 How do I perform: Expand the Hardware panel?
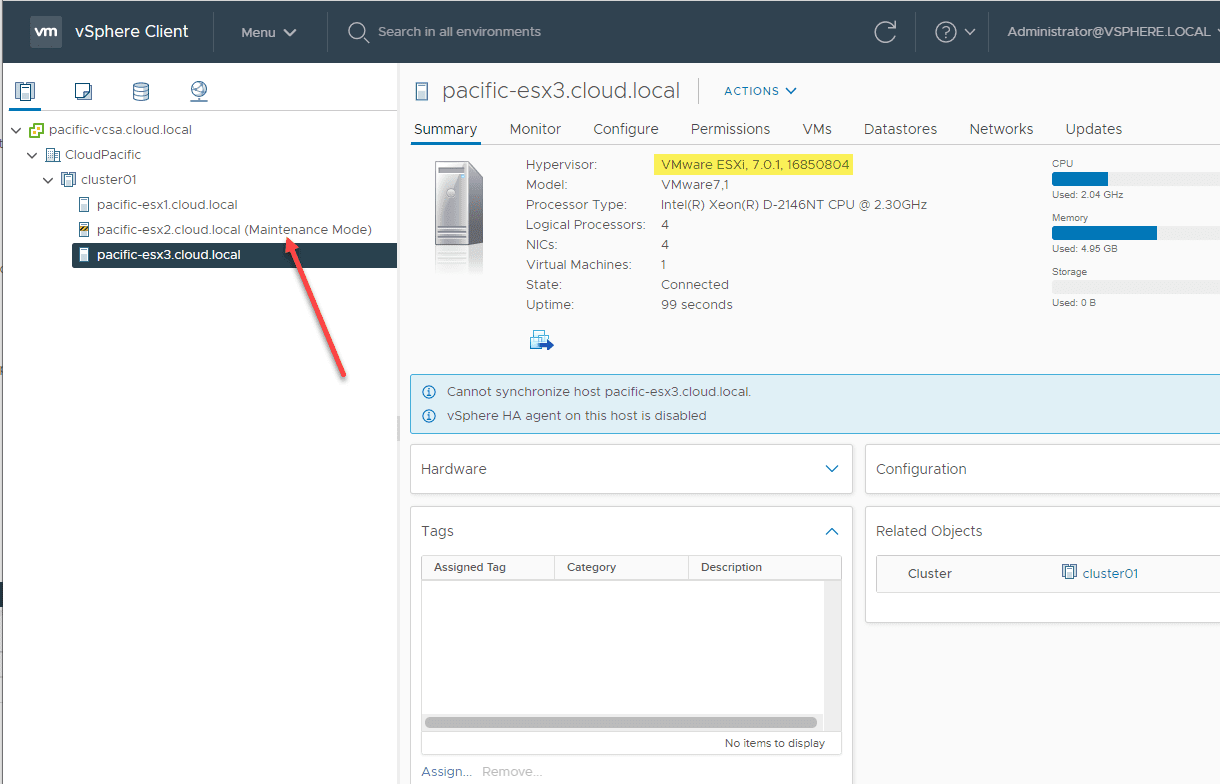(831, 469)
